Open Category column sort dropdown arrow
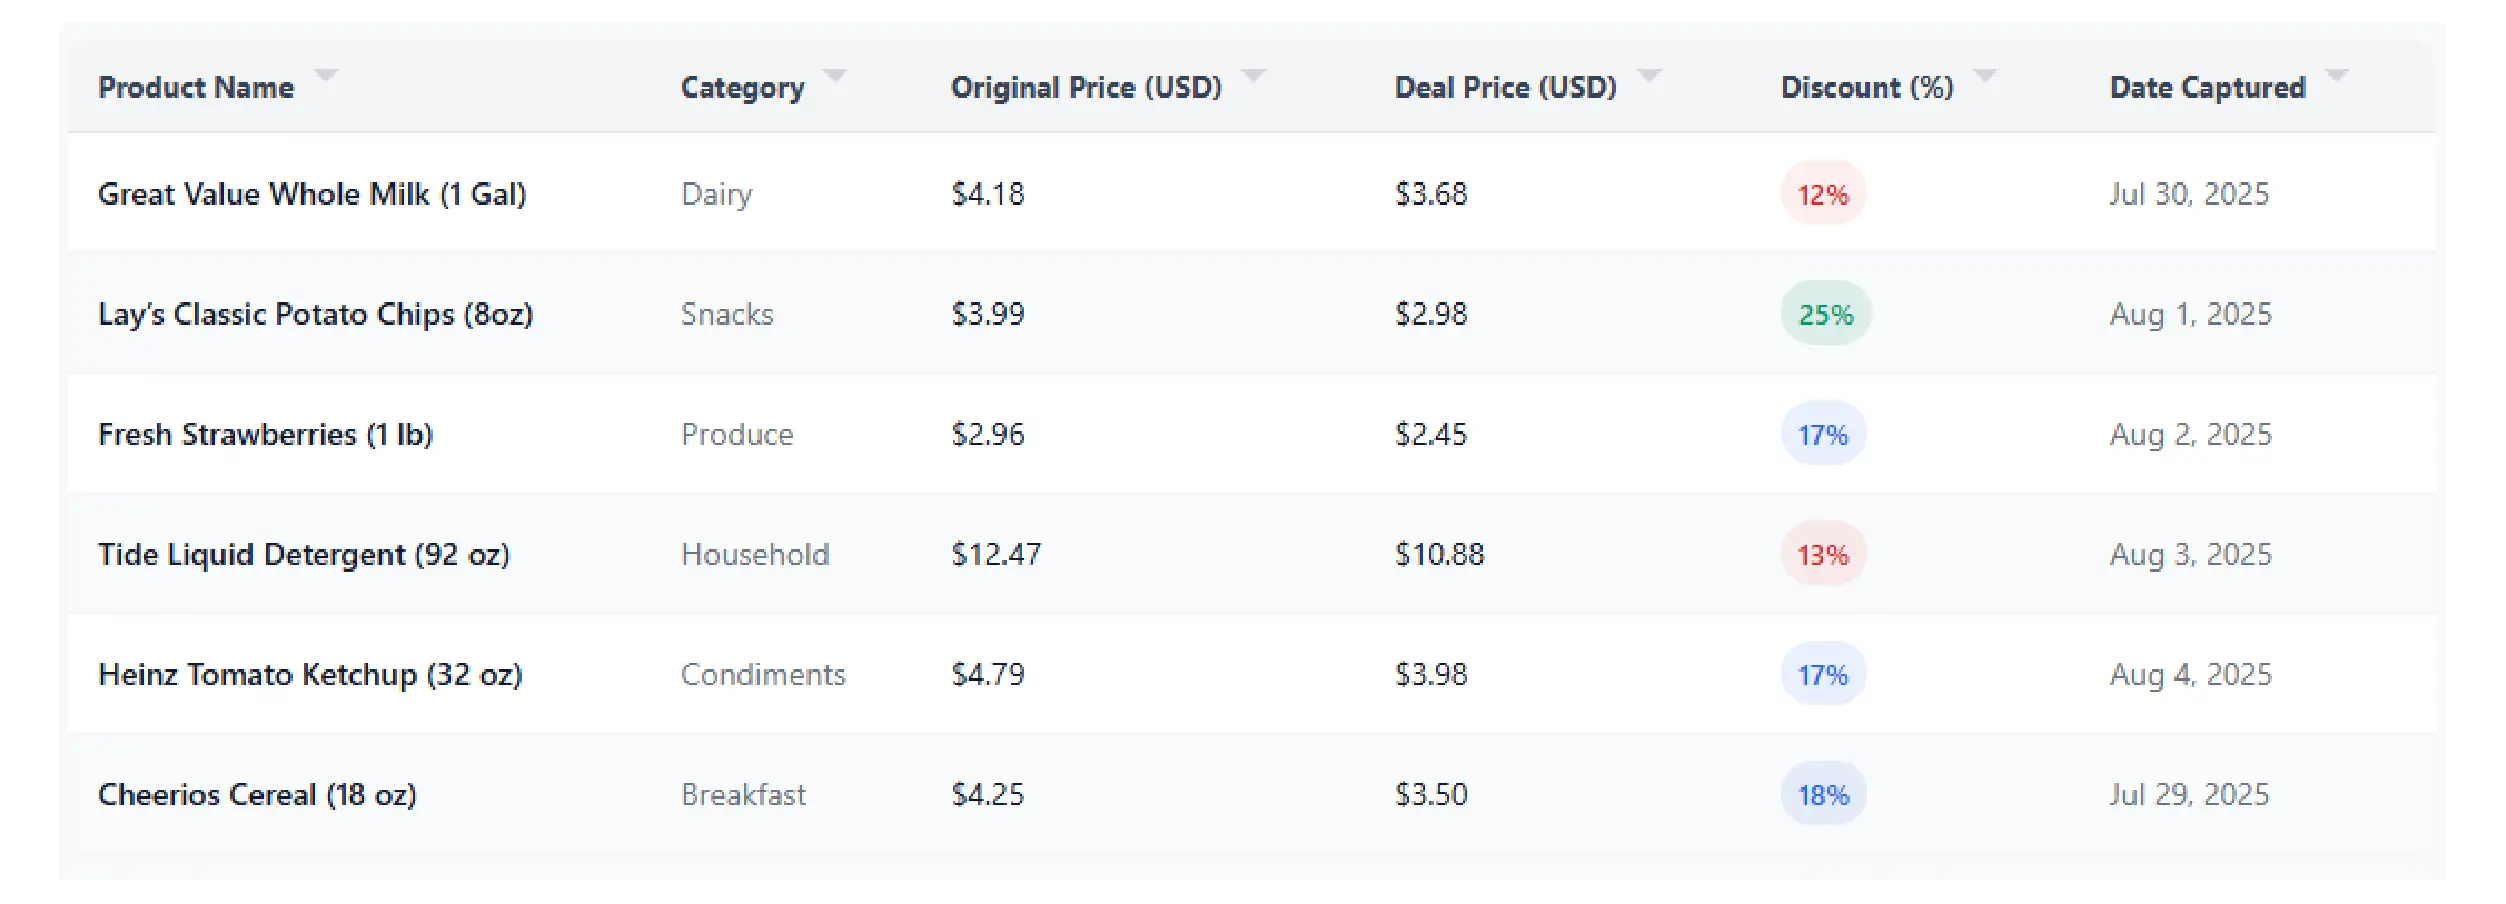Screen dimensions: 2506x904 (835, 76)
